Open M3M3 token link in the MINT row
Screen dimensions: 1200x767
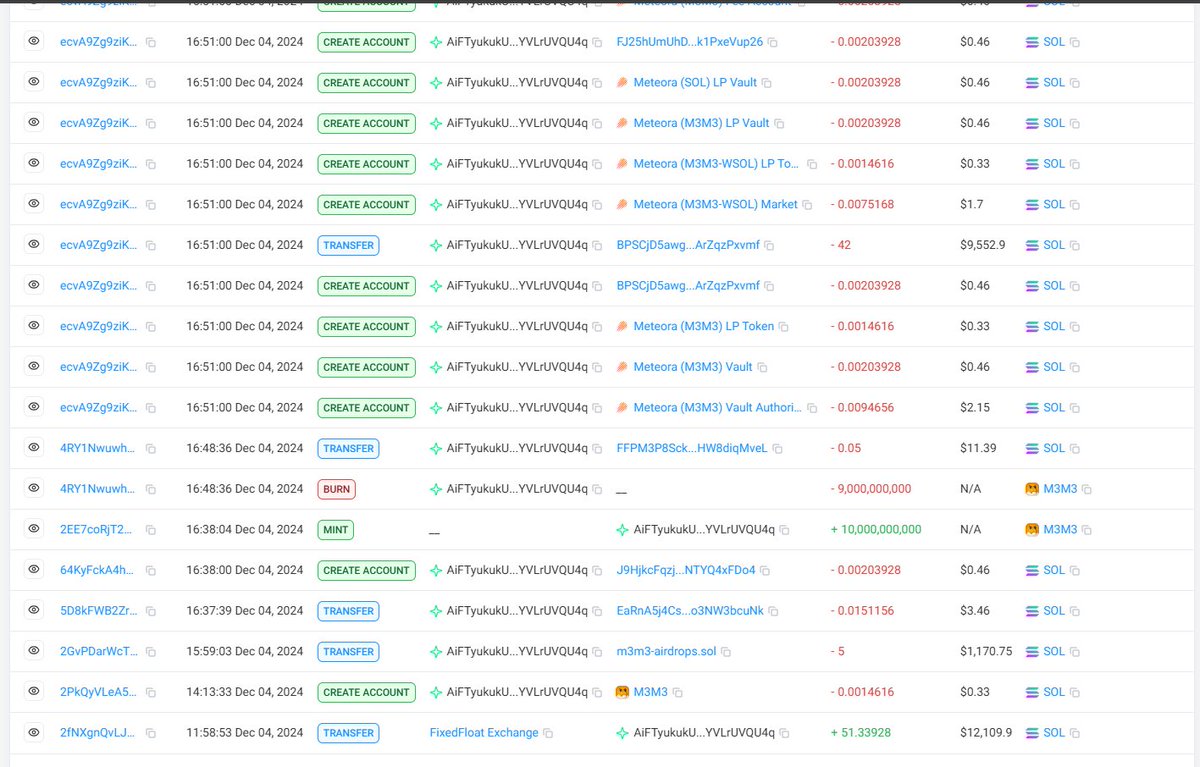point(1060,529)
